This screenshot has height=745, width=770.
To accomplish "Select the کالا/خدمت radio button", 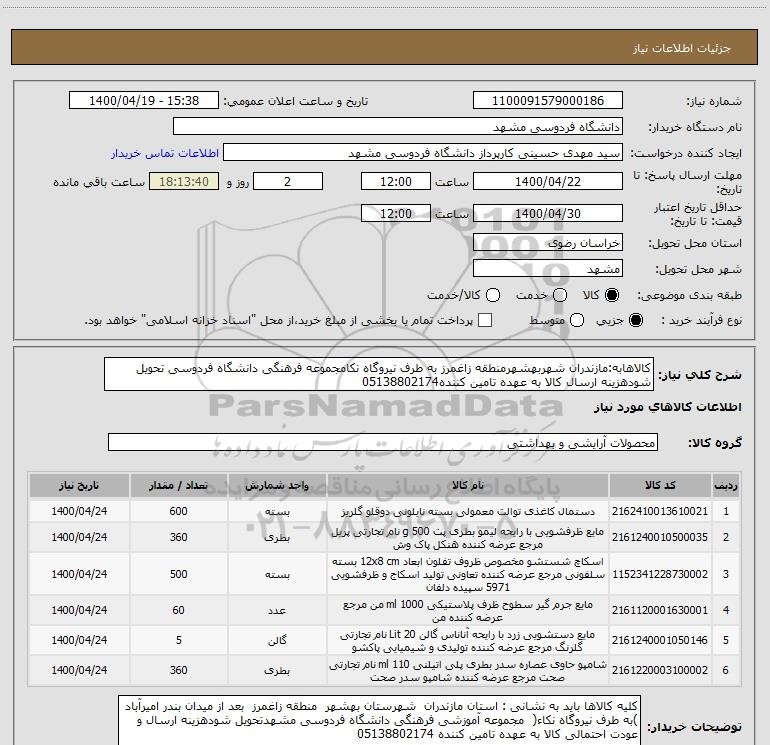I will point(493,295).
